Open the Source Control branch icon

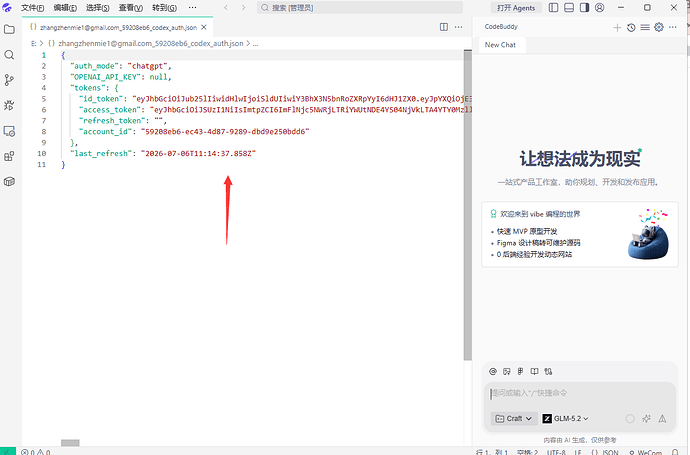(9, 80)
